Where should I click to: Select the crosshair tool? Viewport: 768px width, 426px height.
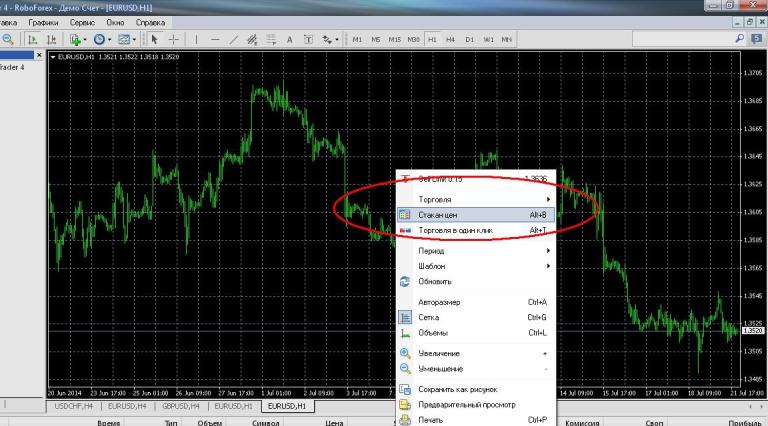(173, 39)
